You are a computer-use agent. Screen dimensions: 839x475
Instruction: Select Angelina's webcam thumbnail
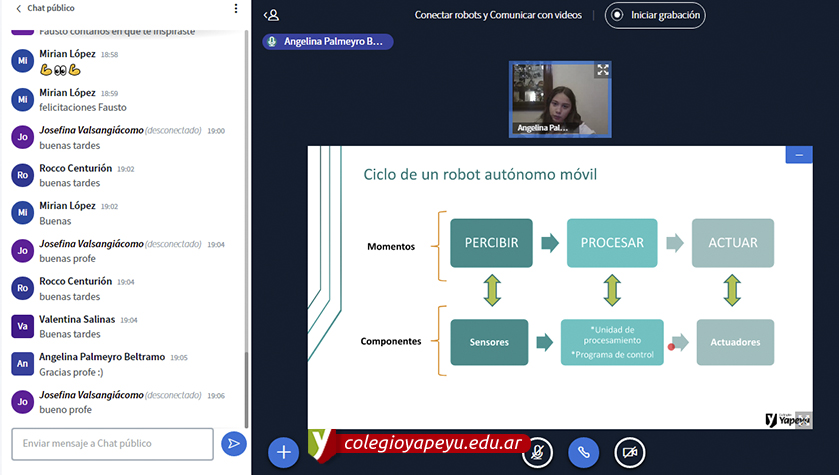[x=560, y=98]
